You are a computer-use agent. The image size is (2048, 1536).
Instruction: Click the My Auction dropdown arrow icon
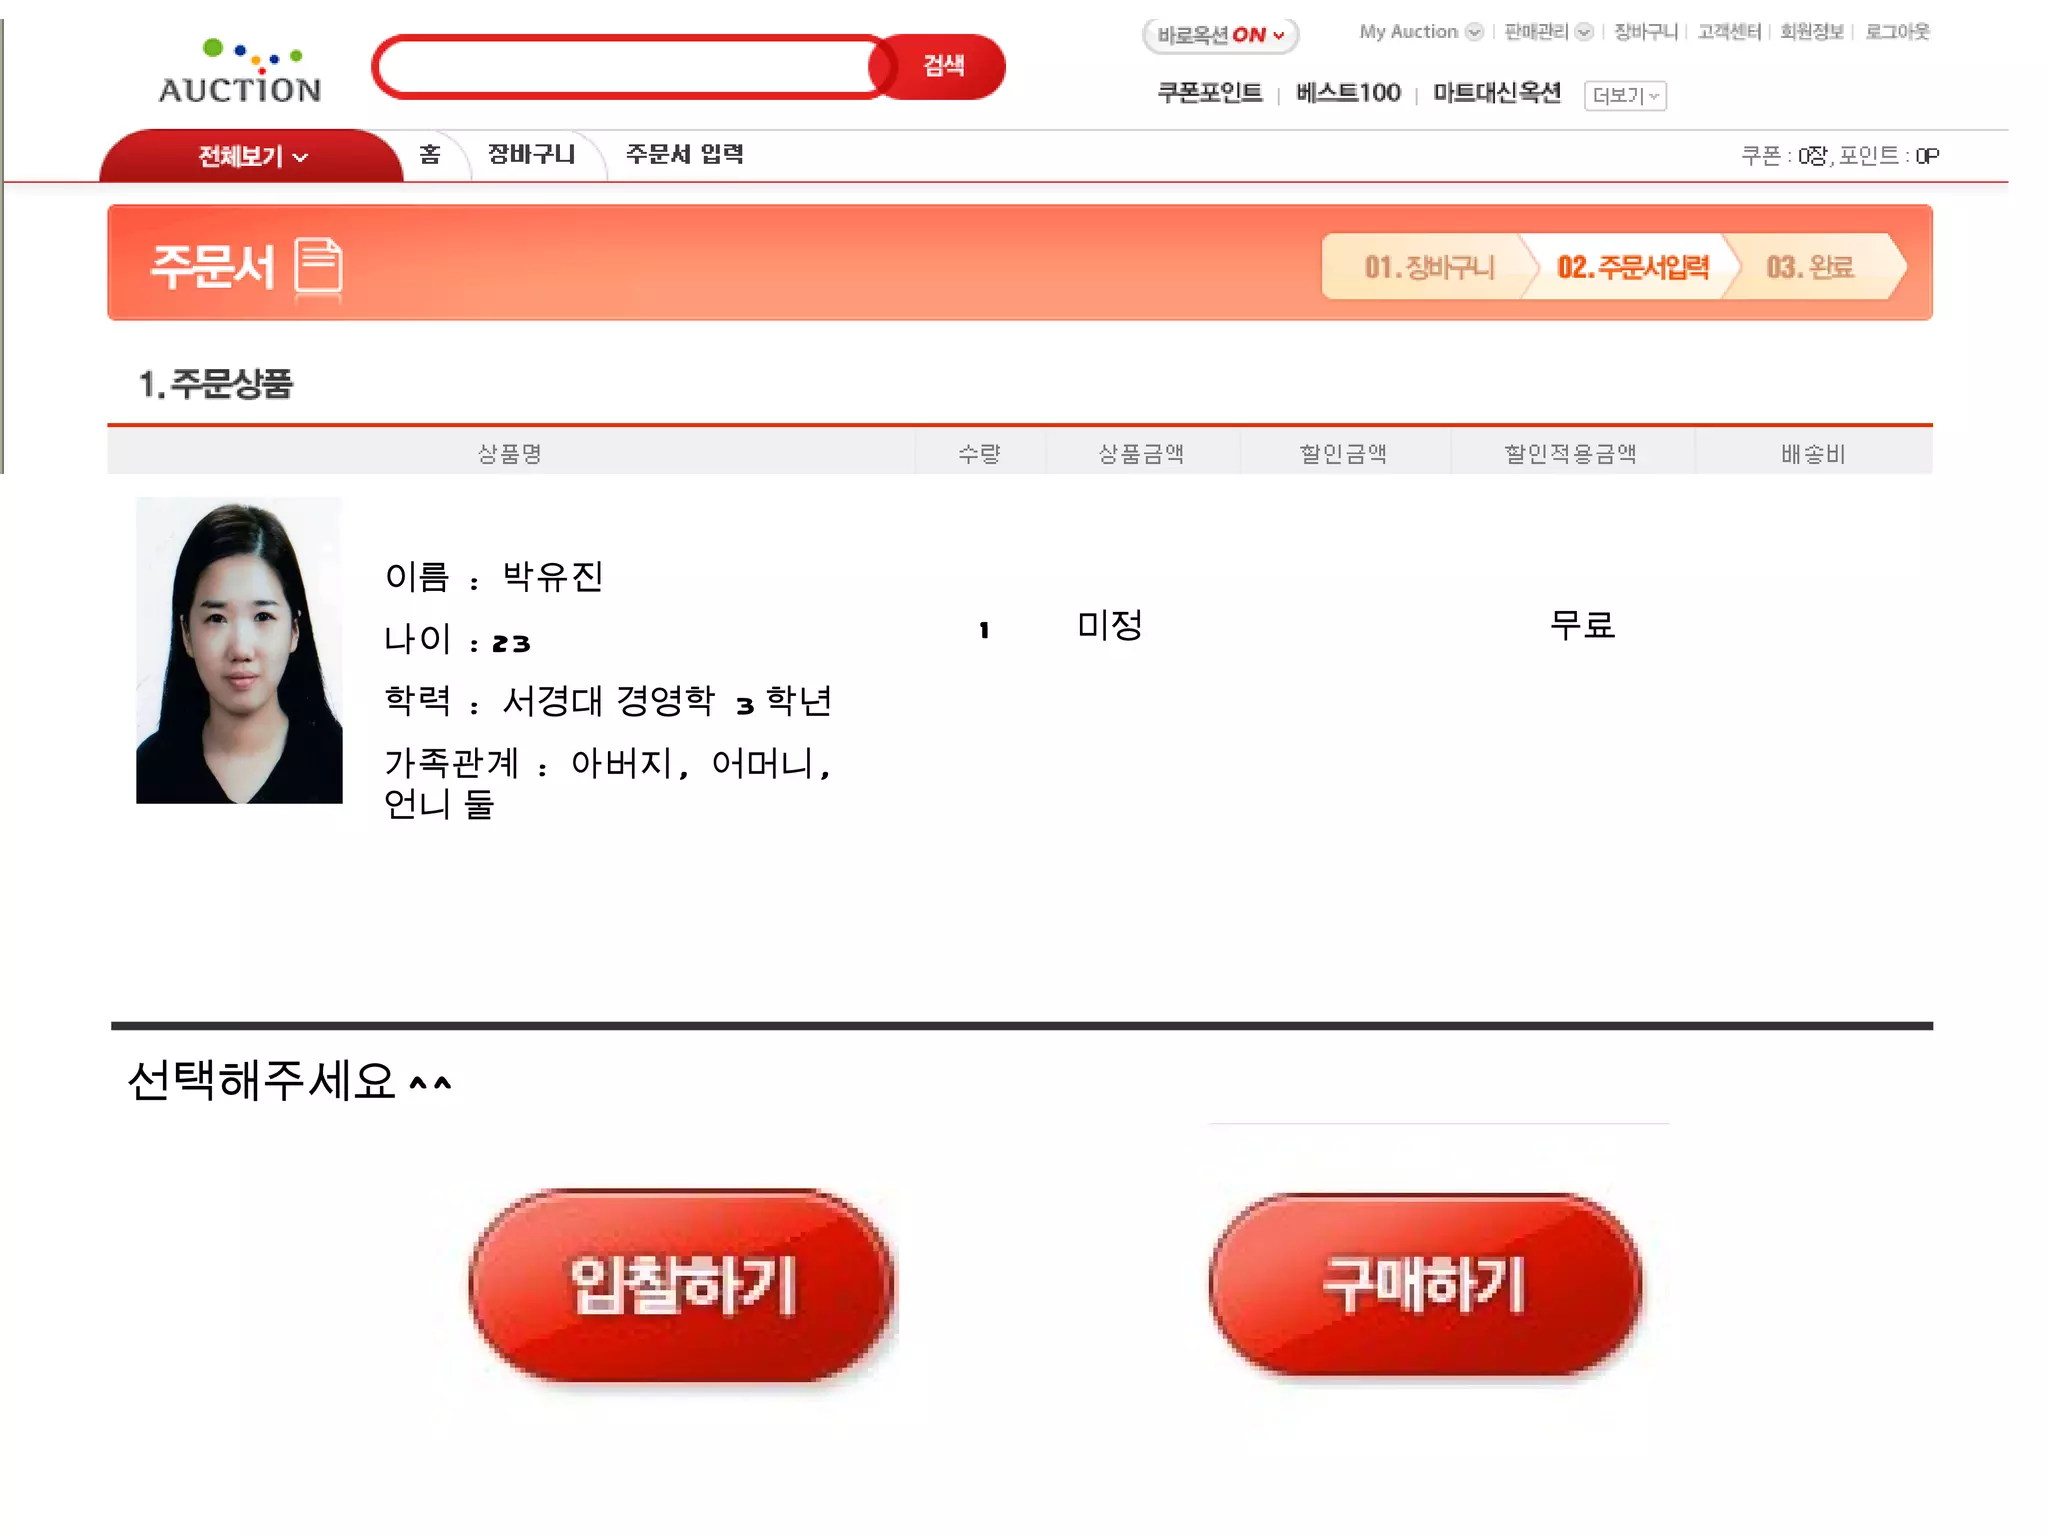[1474, 32]
